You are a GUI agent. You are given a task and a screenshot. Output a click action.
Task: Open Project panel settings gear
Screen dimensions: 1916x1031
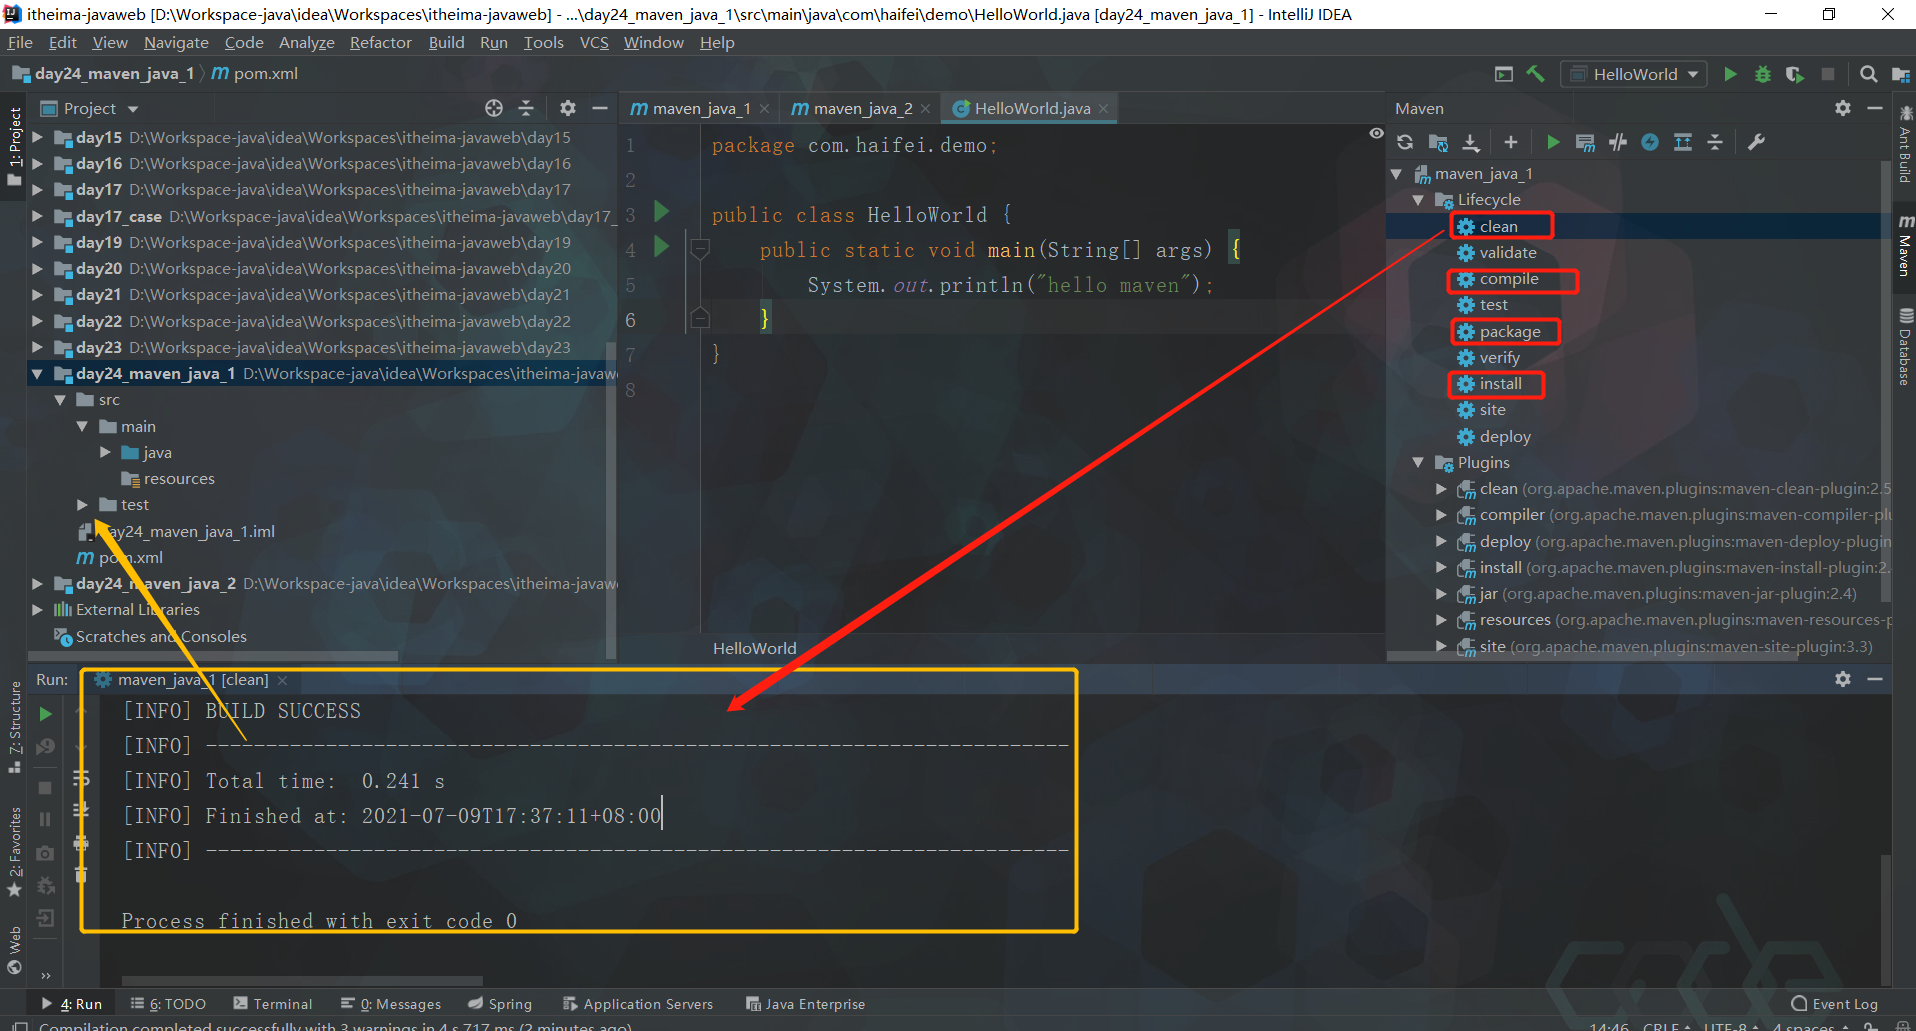[x=568, y=108]
